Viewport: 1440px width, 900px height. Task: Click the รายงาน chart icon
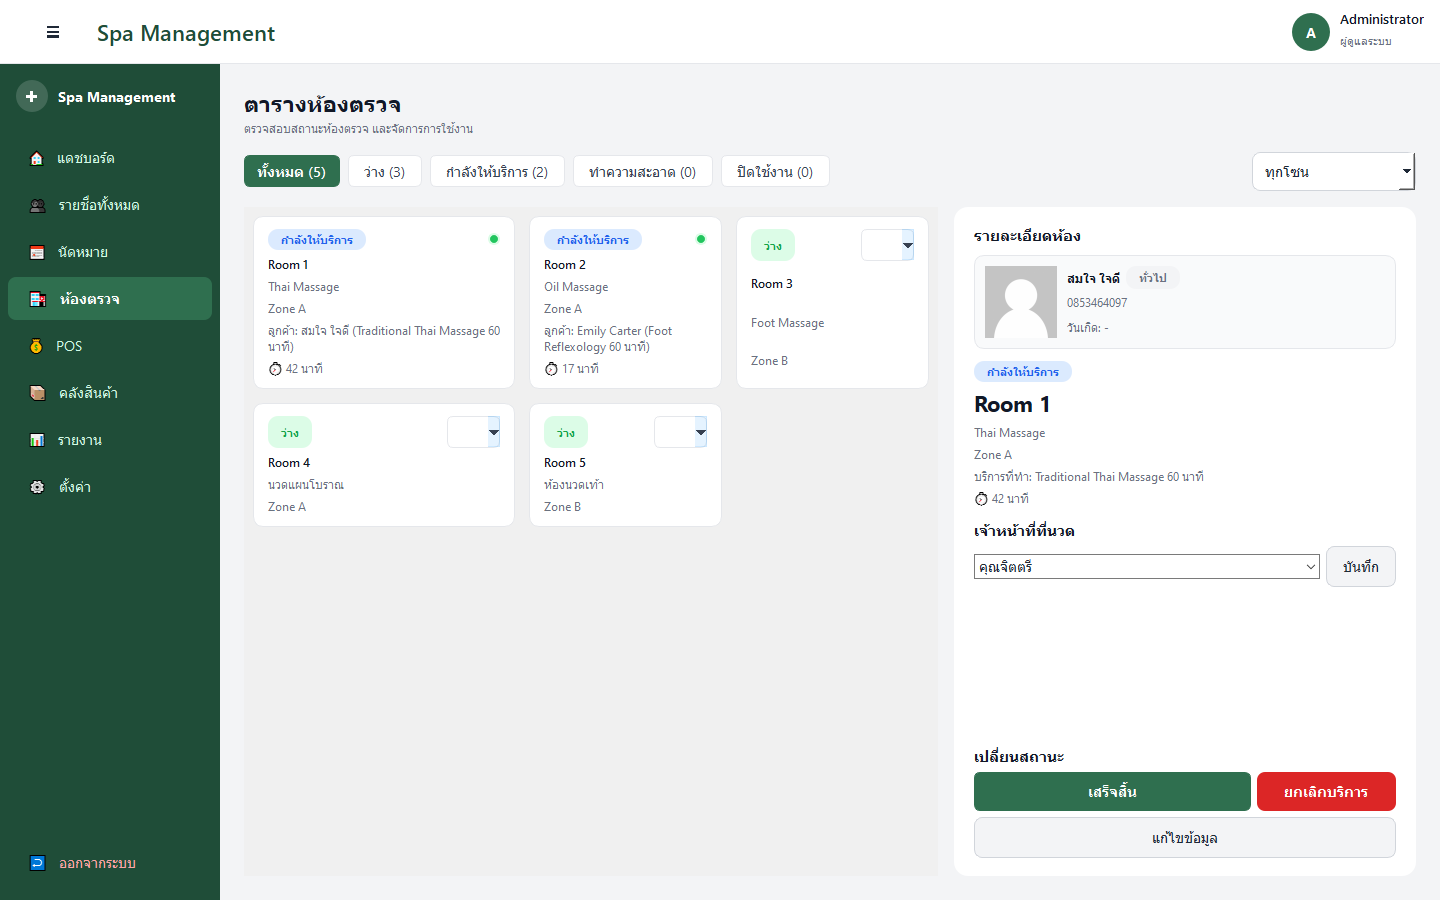coord(37,440)
